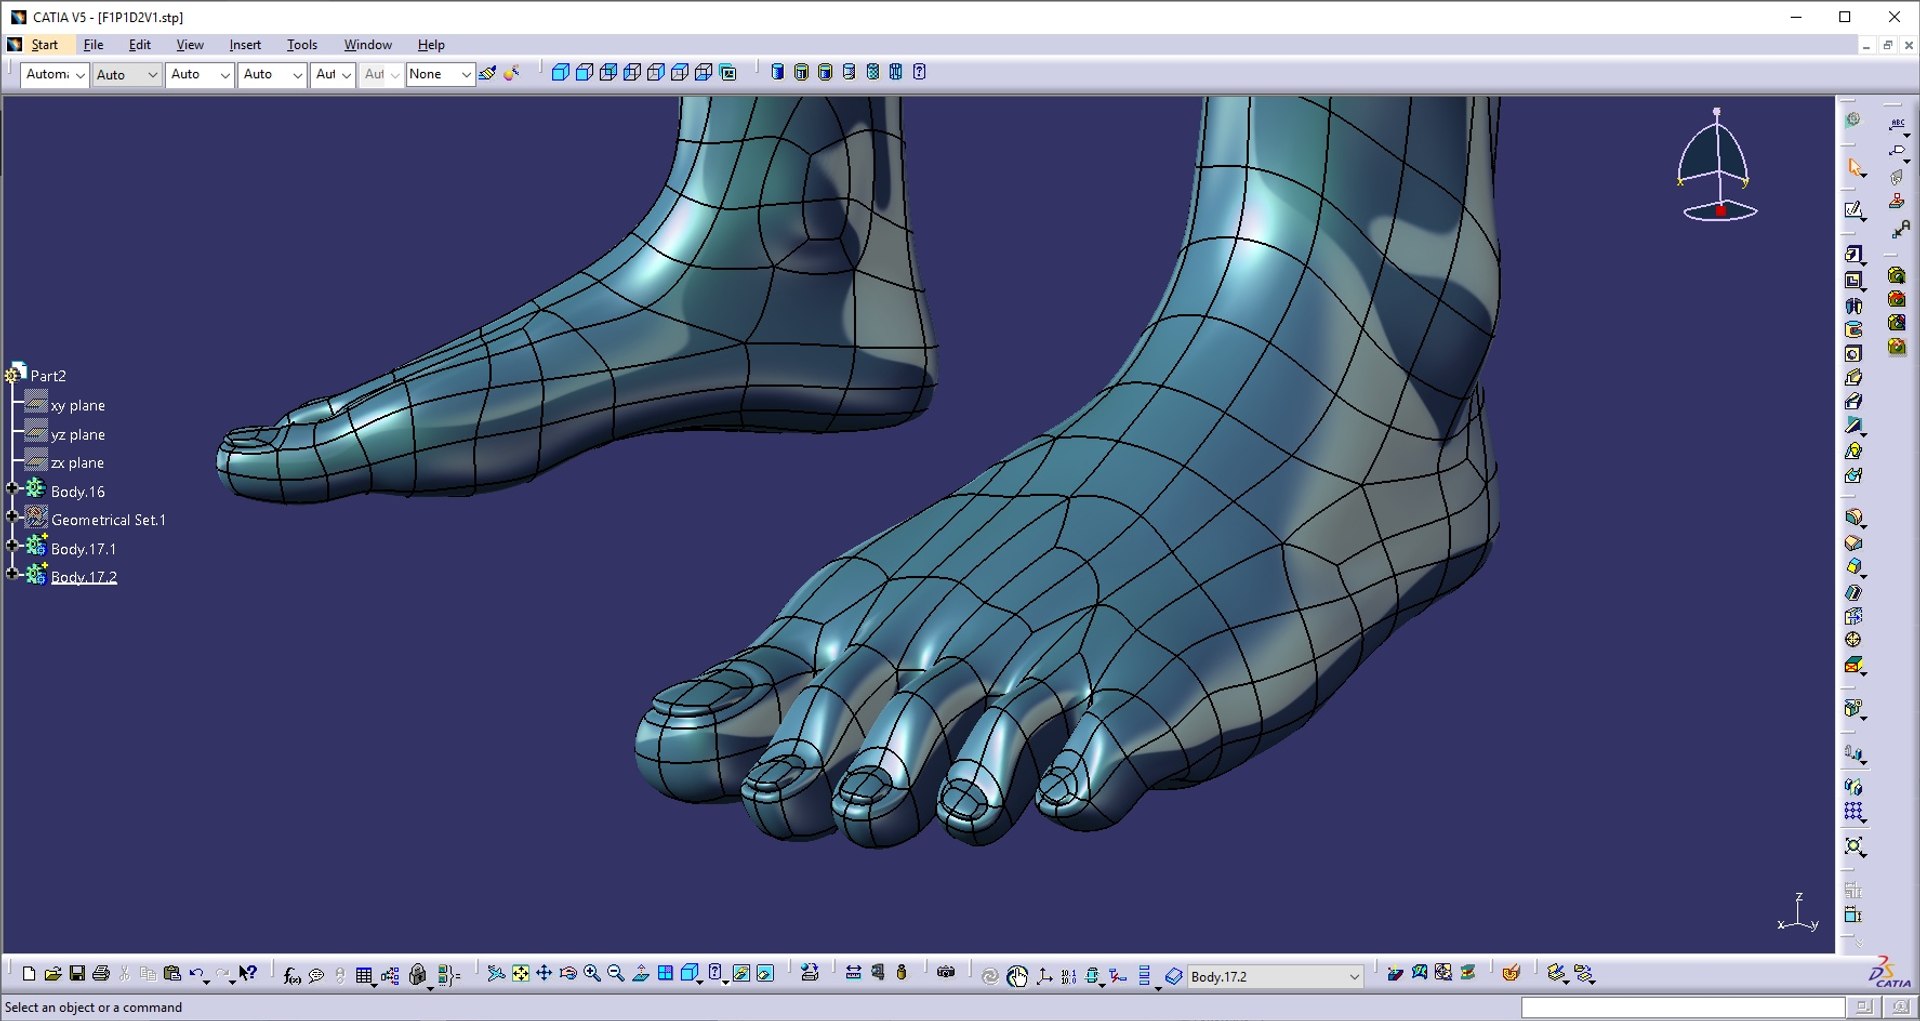Click the Isometric View cube icon
Image resolution: width=1920 pixels, height=1021 pixels.
[690, 974]
